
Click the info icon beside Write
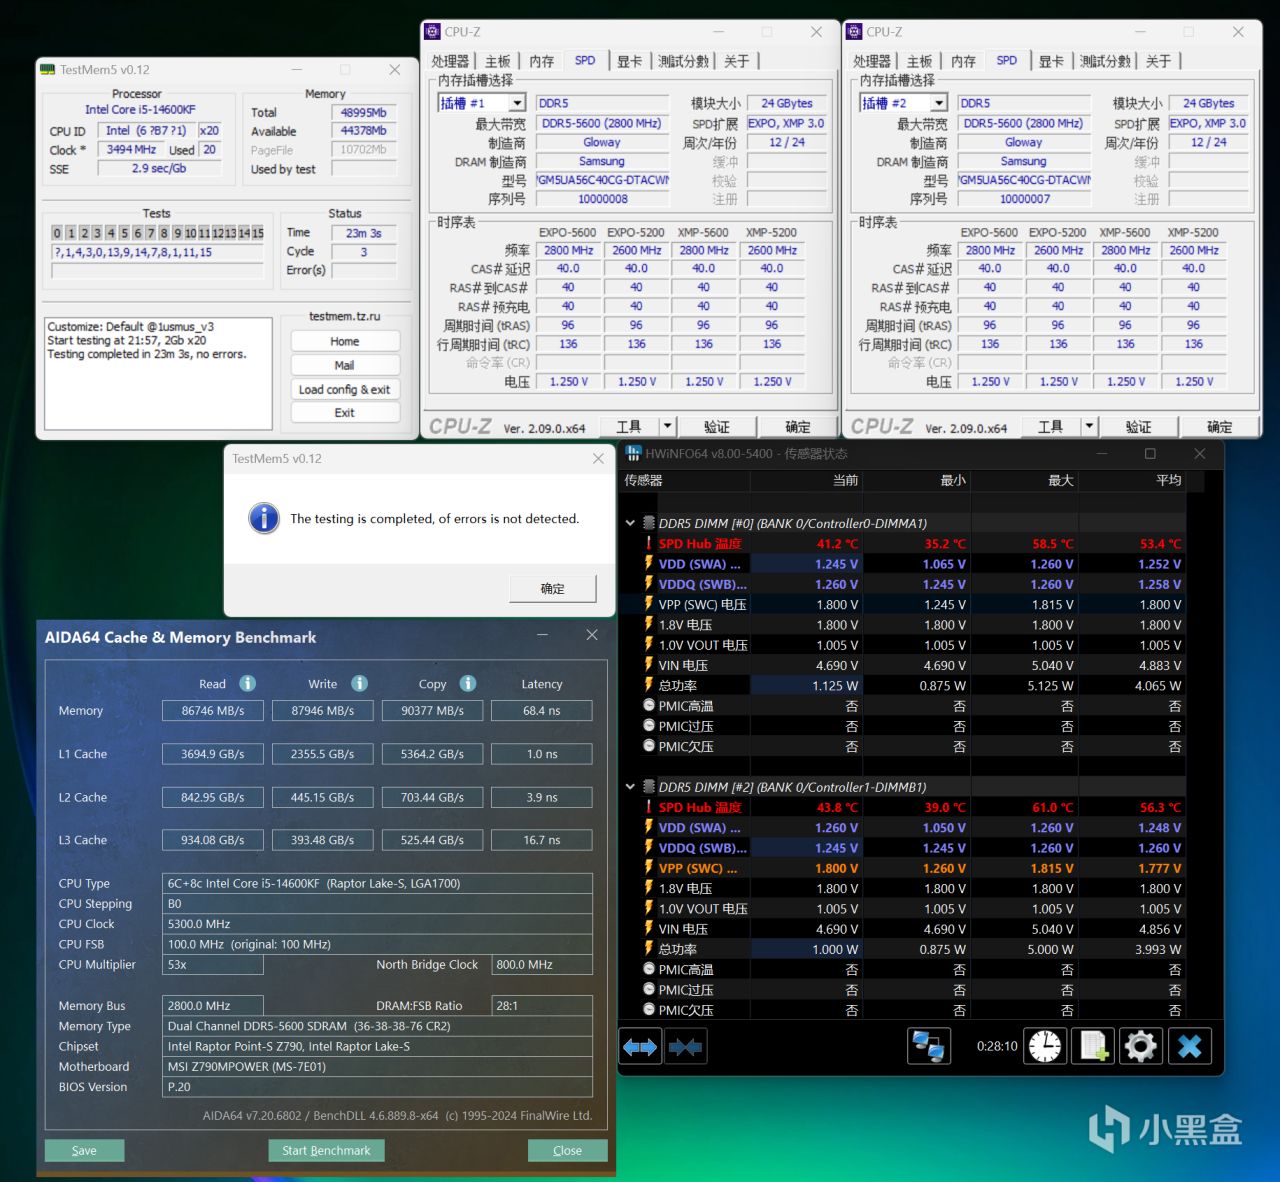pyautogui.click(x=359, y=683)
